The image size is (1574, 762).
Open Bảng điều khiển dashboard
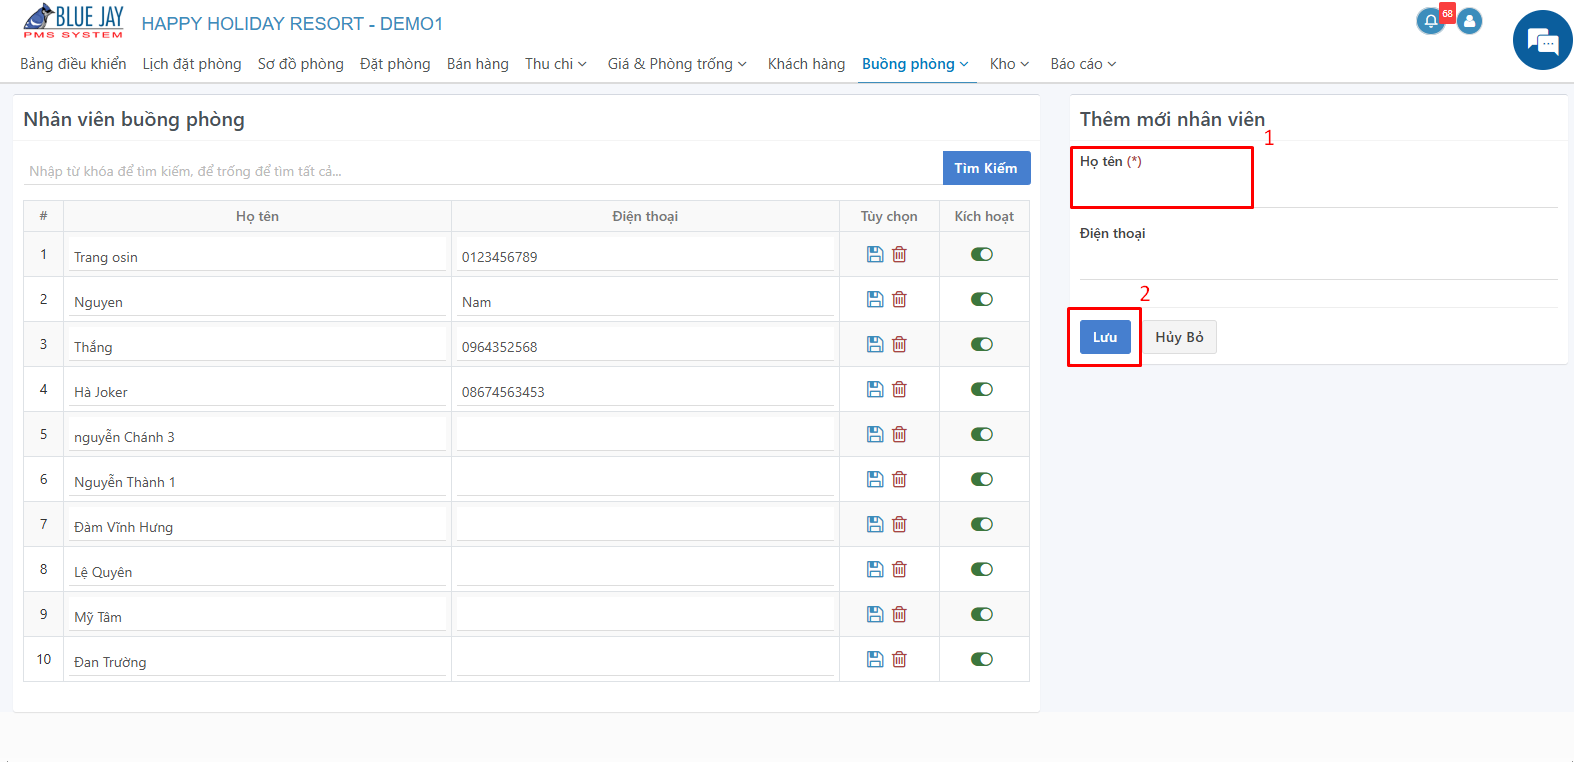[73, 64]
